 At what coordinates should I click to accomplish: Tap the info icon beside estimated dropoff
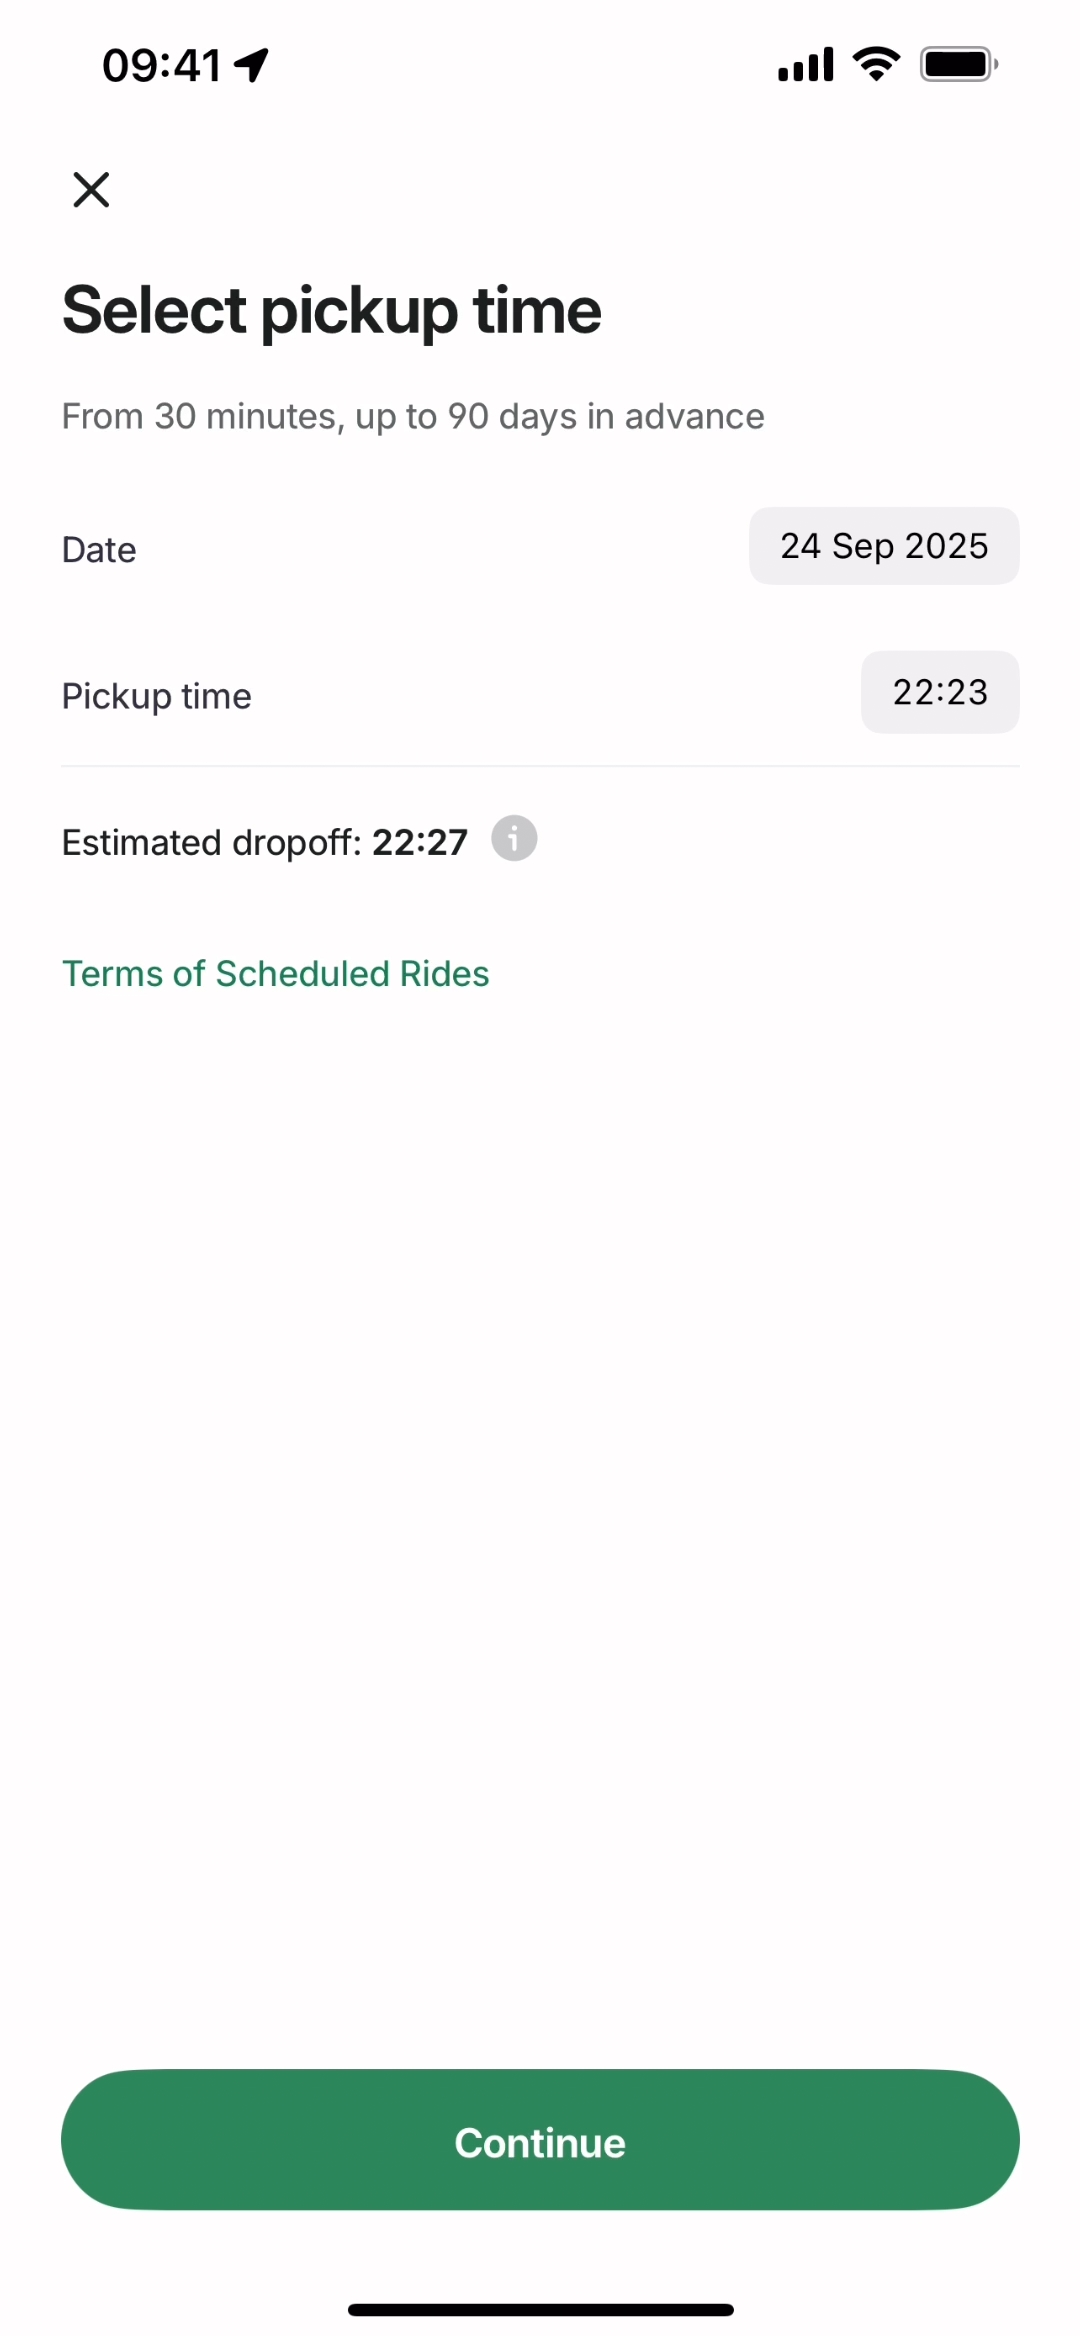514,838
